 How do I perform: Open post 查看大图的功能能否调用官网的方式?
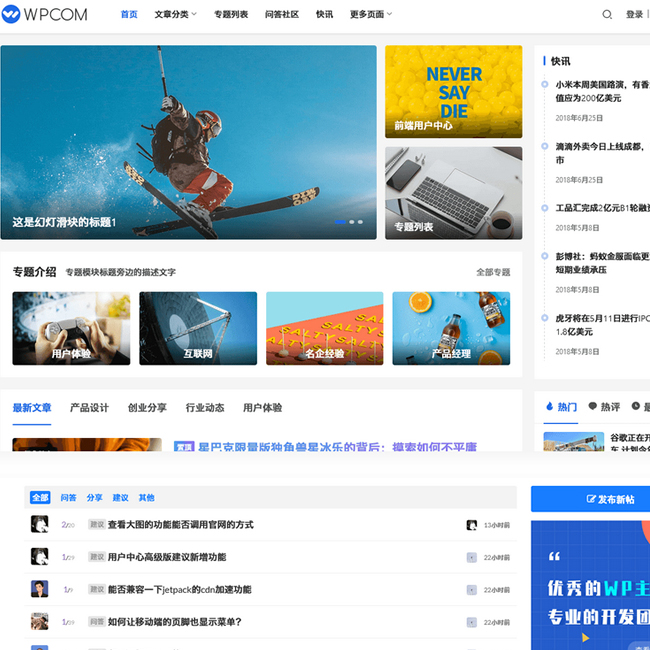181,525
